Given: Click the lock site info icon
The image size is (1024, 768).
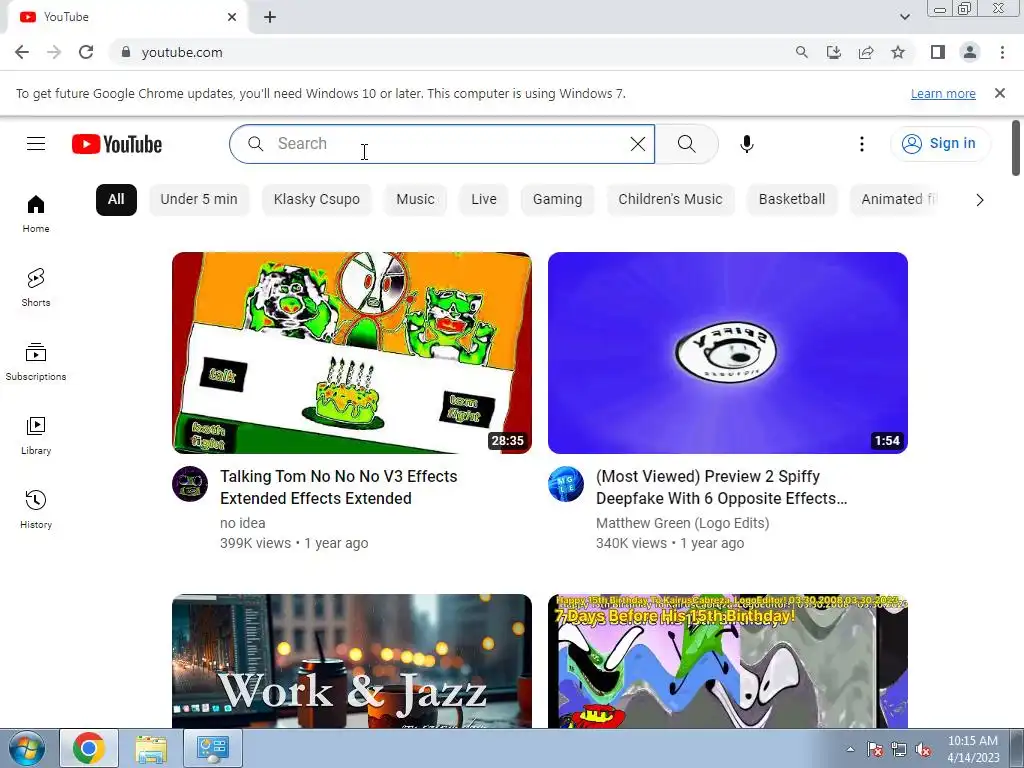Looking at the screenshot, I should [126, 52].
